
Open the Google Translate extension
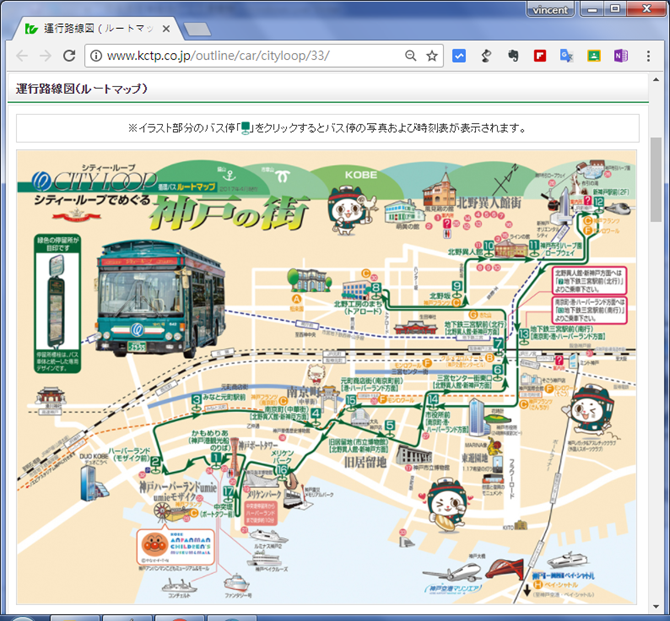[x=567, y=56]
